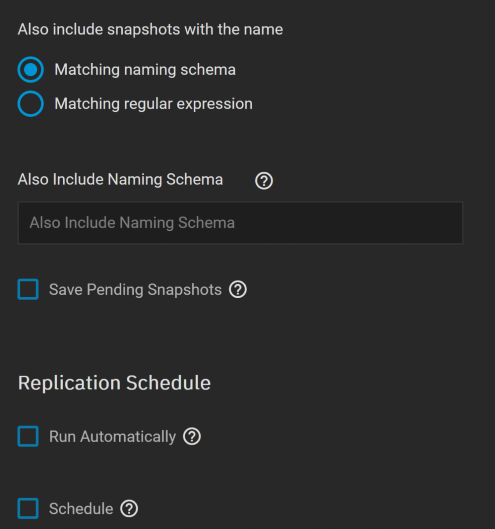Screen dimensions: 495x529
Task: Click the 'Run Automatically' label text
Action: [x=112, y=437]
